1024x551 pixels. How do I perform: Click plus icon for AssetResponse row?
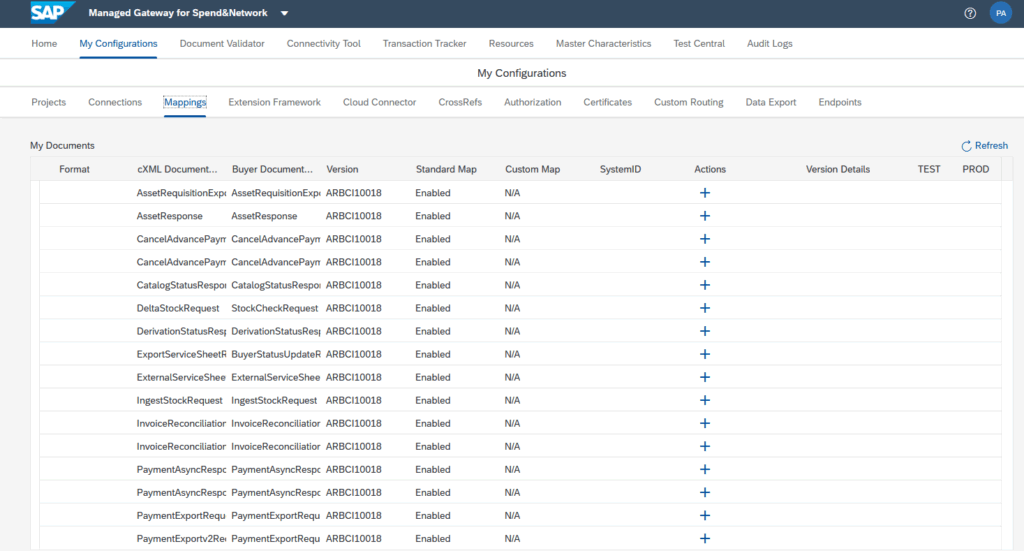click(704, 216)
